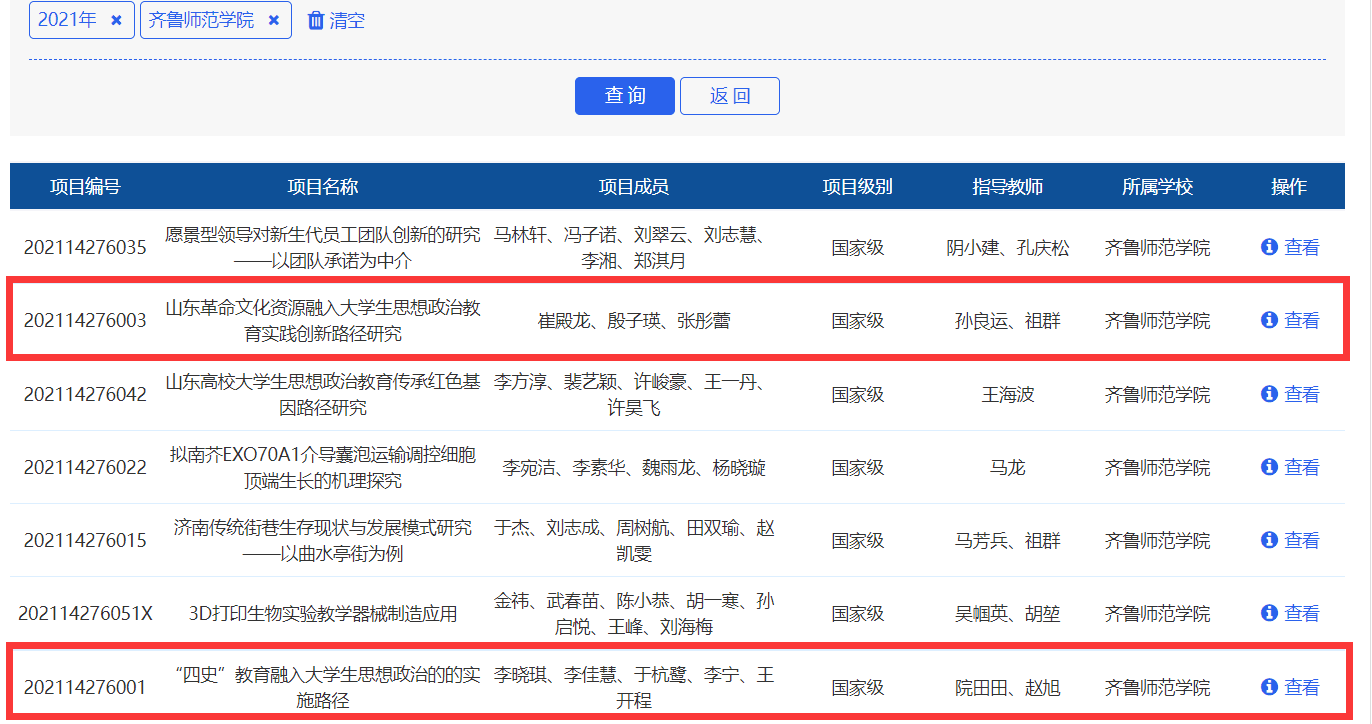Click the 指导教师 column header
This screenshot has height=724, width=1372.
1007,187
